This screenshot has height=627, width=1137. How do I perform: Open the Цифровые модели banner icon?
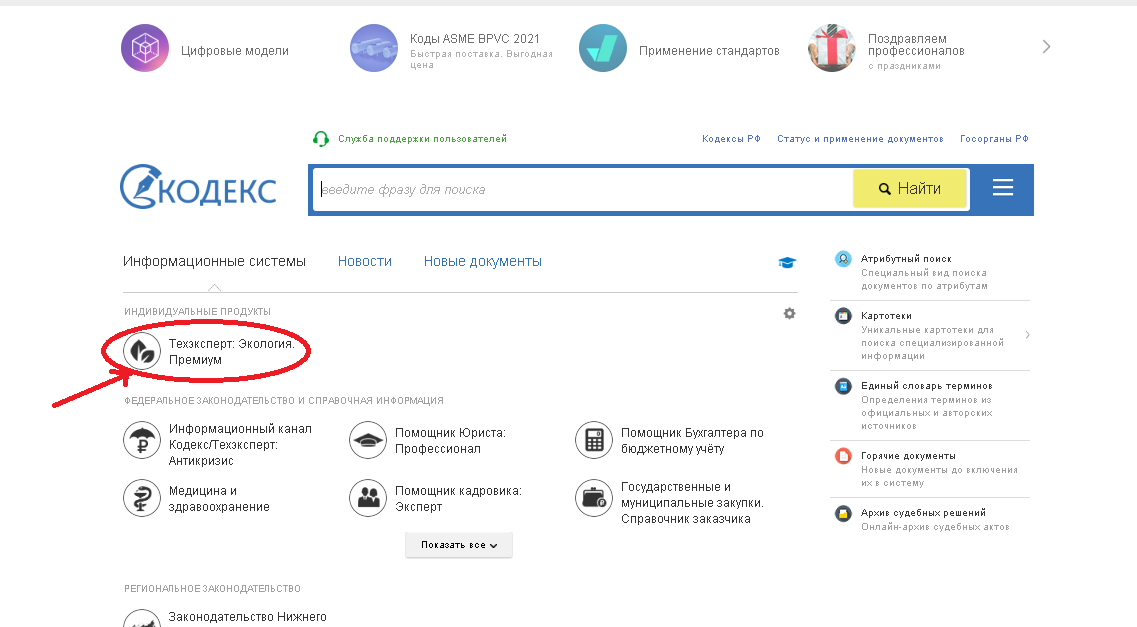pos(145,48)
